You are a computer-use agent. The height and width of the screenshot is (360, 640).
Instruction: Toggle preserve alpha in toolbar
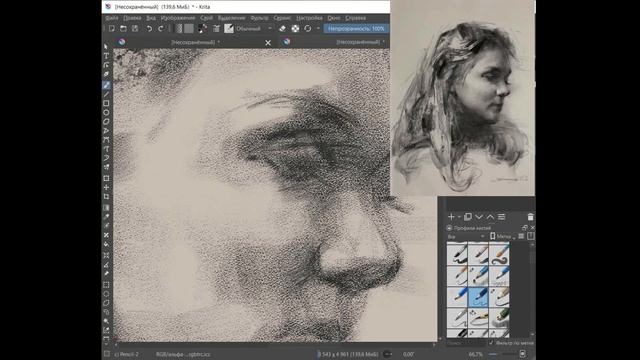click(295, 29)
